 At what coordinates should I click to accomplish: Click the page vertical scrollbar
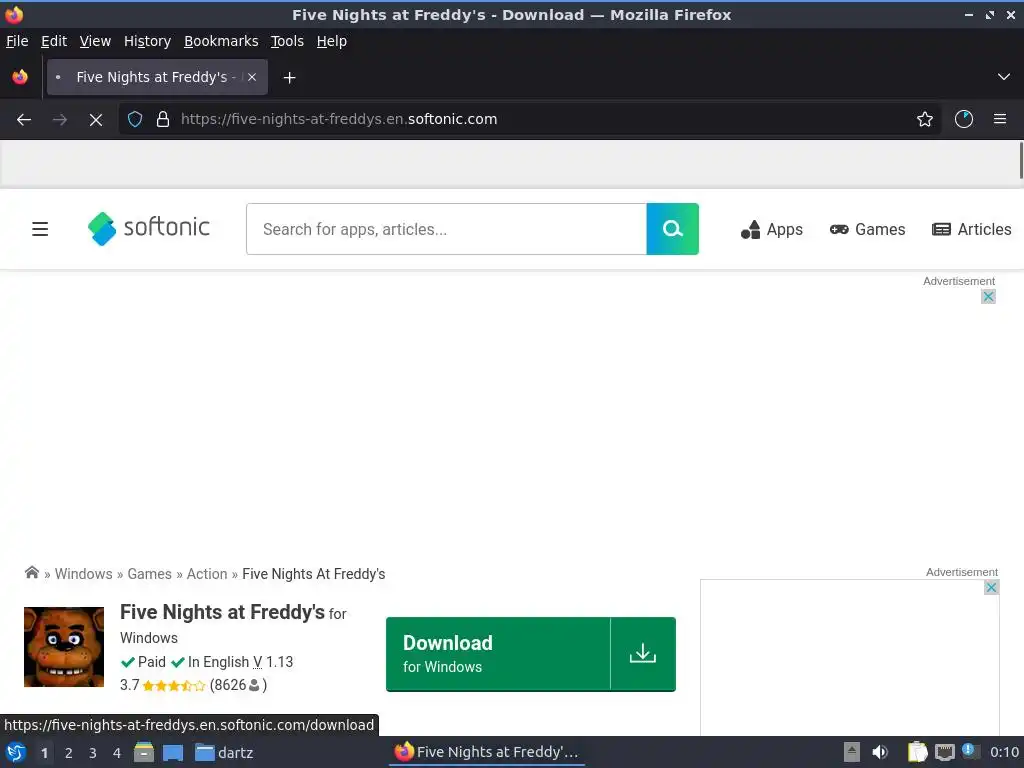tap(1021, 161)
